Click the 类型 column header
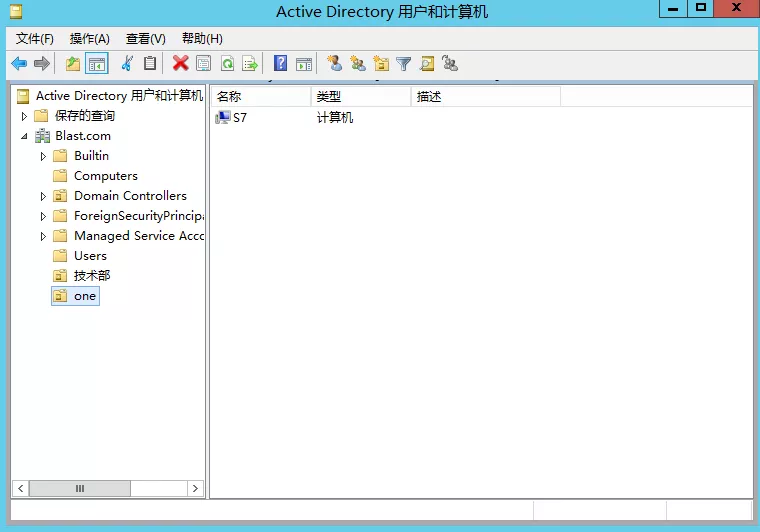Viewport: 760px width, 532px height. (360, 97)
